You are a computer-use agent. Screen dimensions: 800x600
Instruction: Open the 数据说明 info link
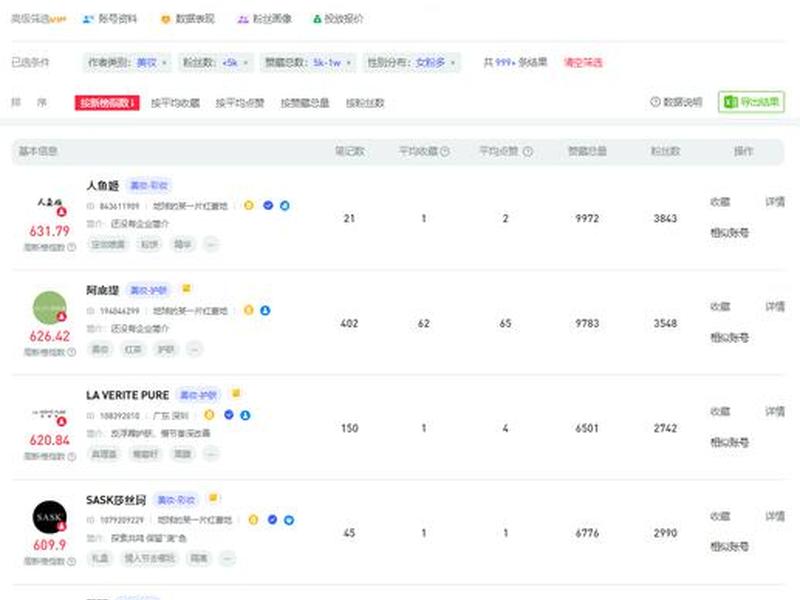677,102
